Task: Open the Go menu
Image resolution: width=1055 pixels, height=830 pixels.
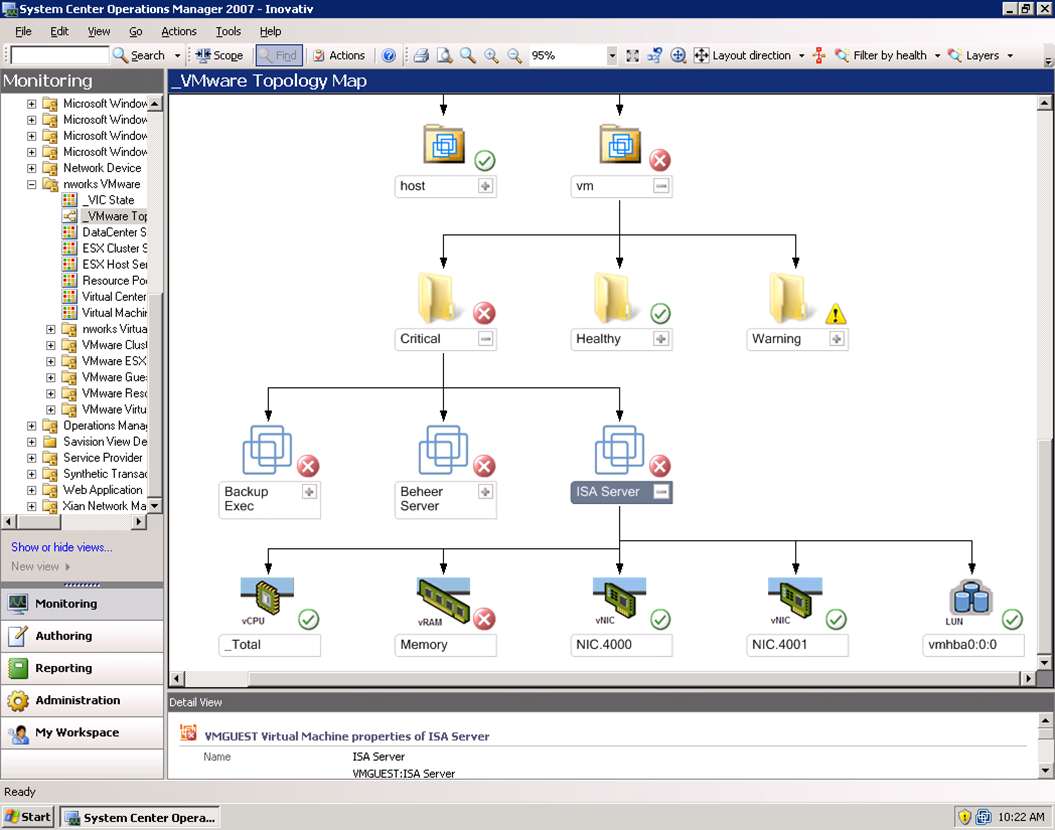Action: tap(135, 32)
